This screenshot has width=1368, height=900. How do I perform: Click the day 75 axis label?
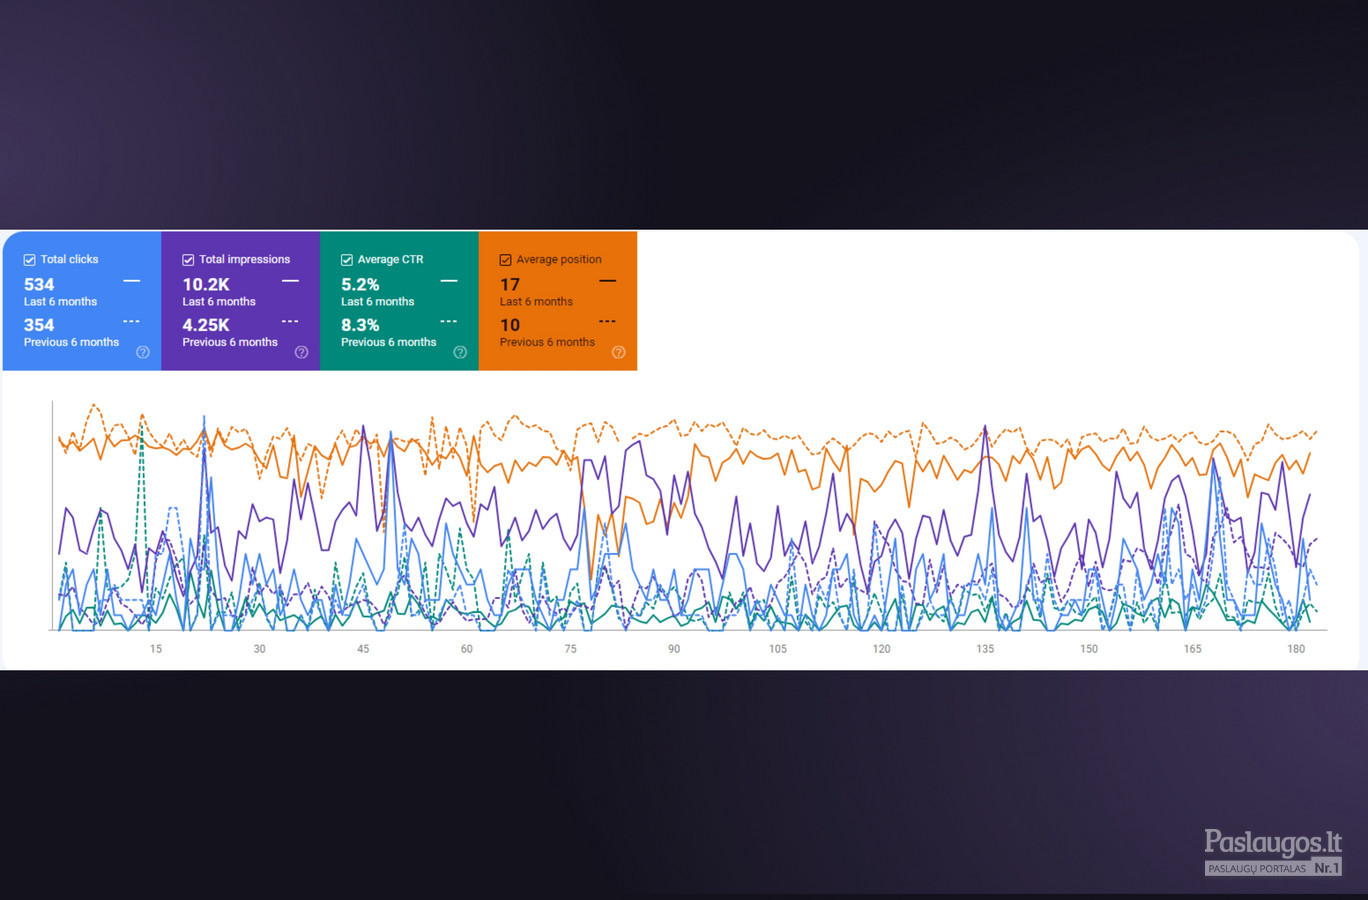click(x=571, y=649)
